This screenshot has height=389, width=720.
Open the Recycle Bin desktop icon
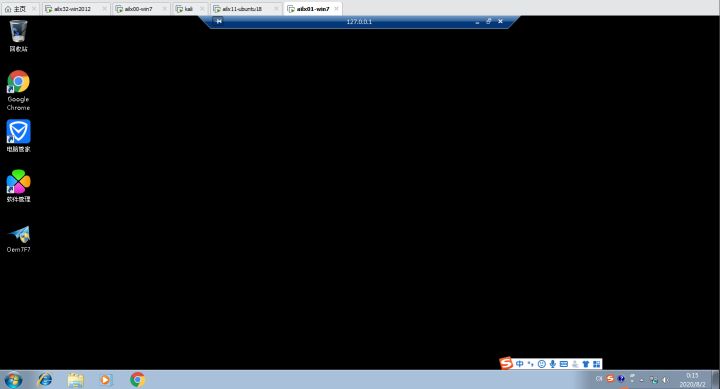[x=18, y=36]
